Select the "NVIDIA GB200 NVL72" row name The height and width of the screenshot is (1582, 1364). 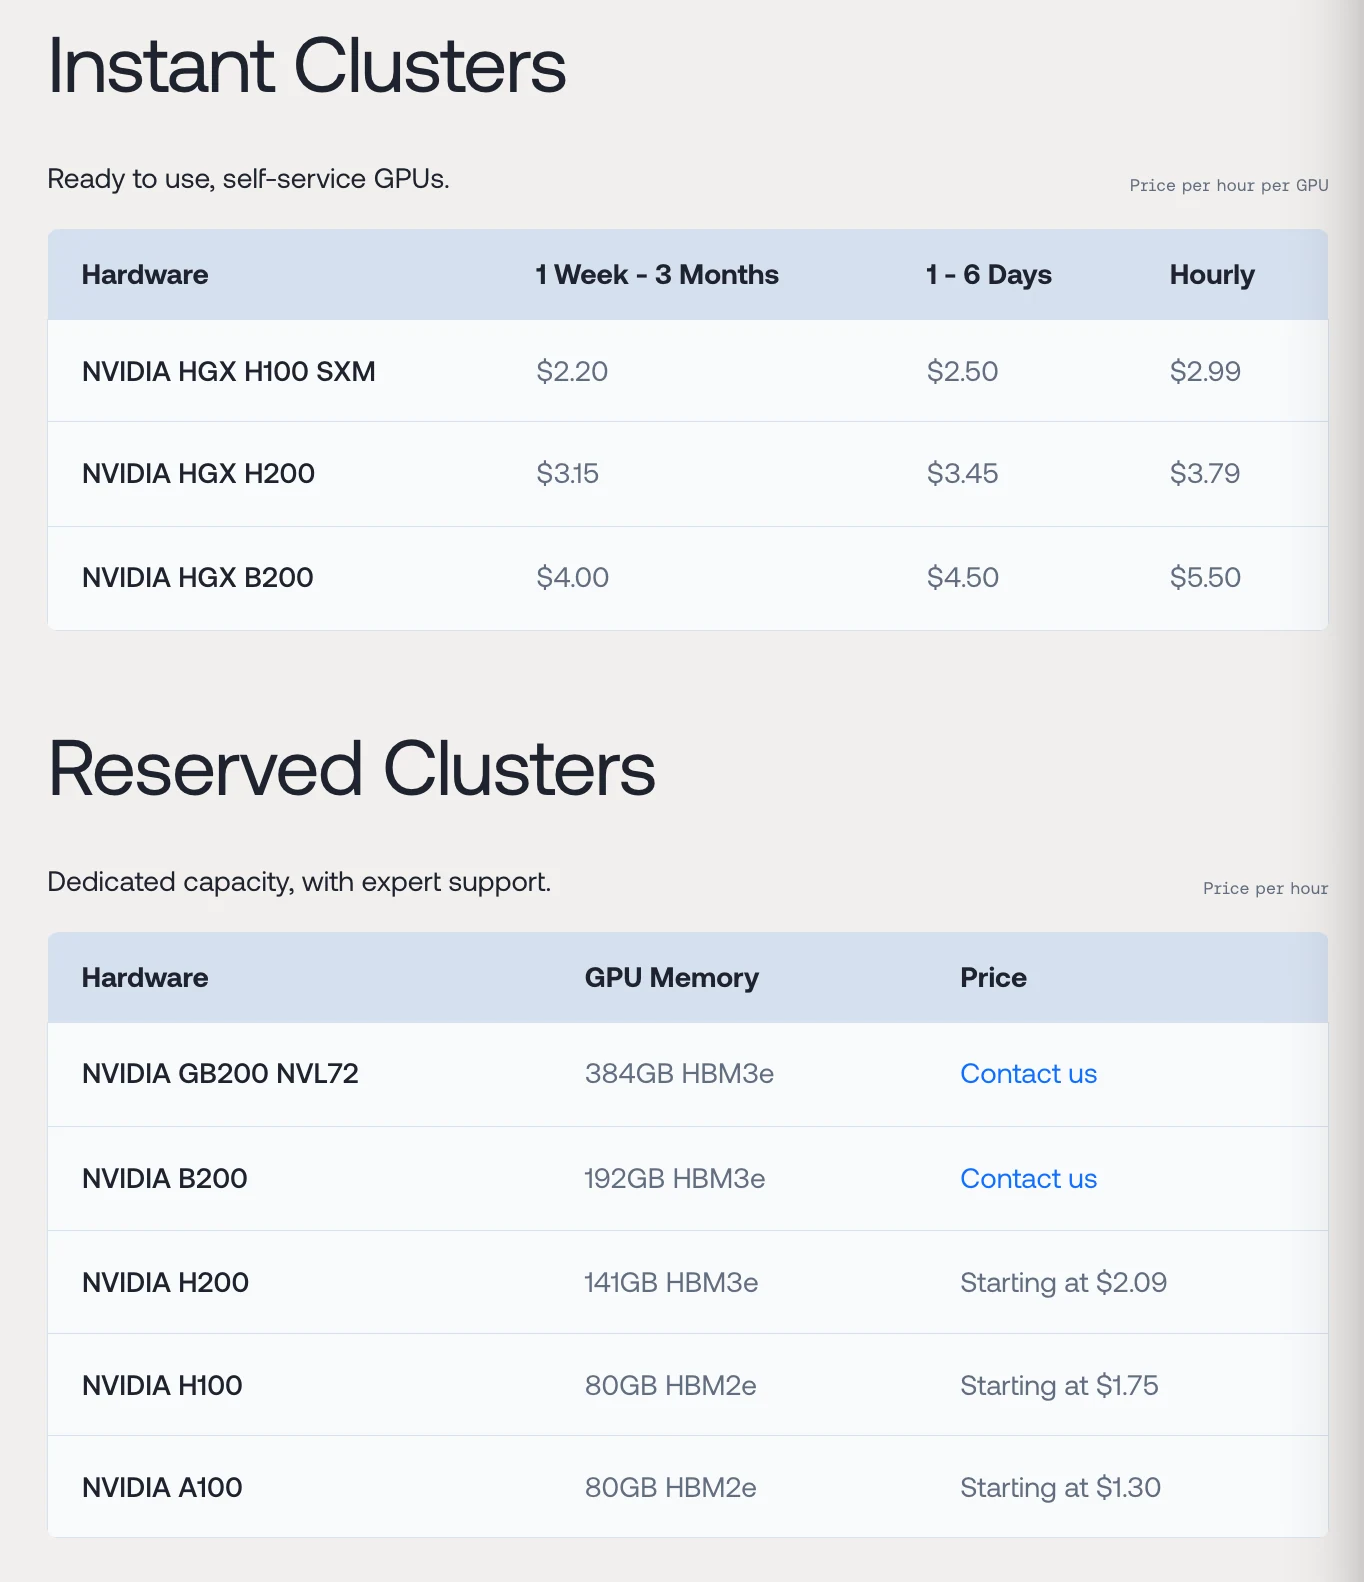[220, 1073]
